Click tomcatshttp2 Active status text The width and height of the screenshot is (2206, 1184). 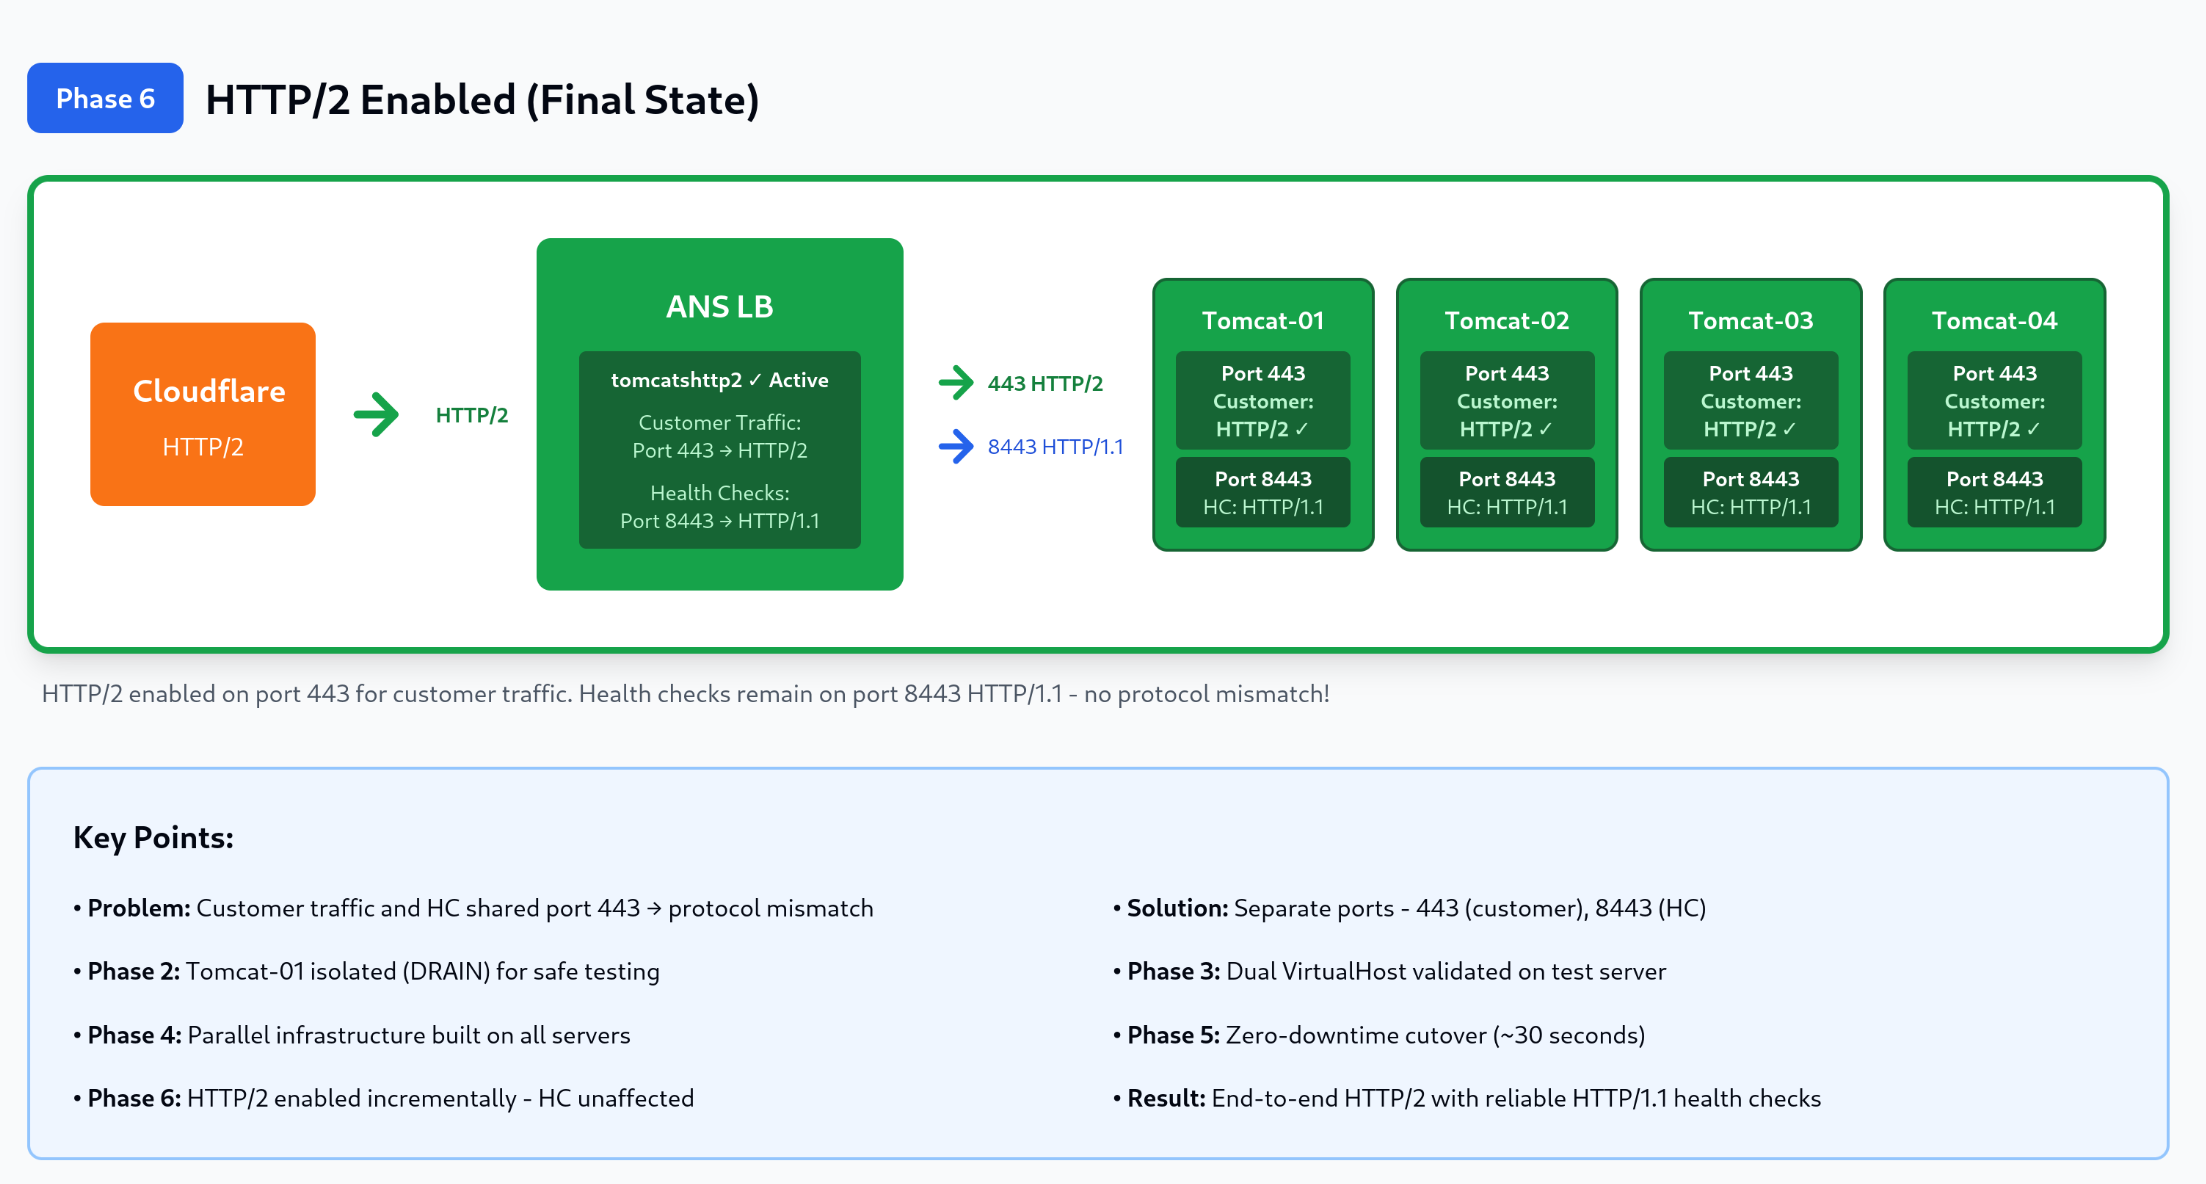coord(719,380)
